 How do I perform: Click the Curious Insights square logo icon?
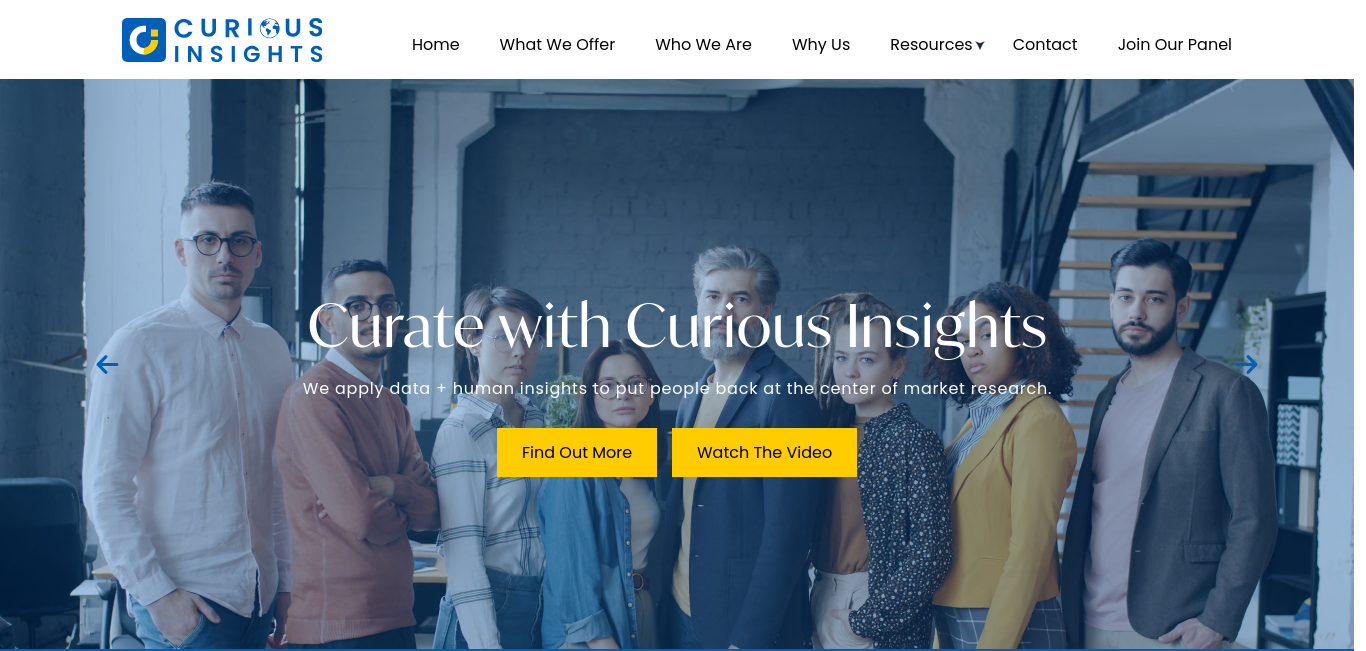click(143, 40)
